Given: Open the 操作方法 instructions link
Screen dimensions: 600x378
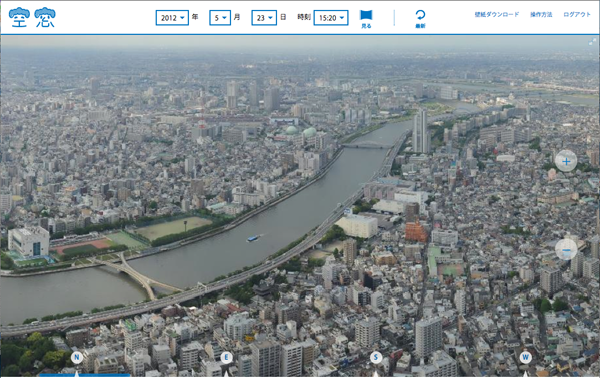Looking at the screenshot, I should click(x=541, y=15).
